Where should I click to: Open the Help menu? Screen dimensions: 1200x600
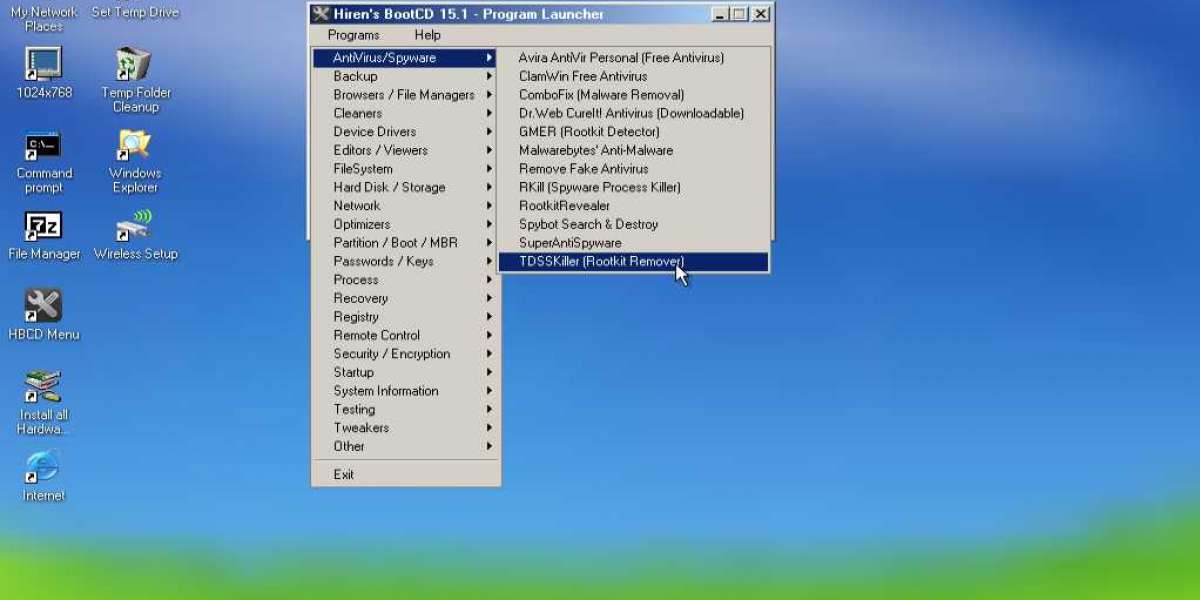427,35
